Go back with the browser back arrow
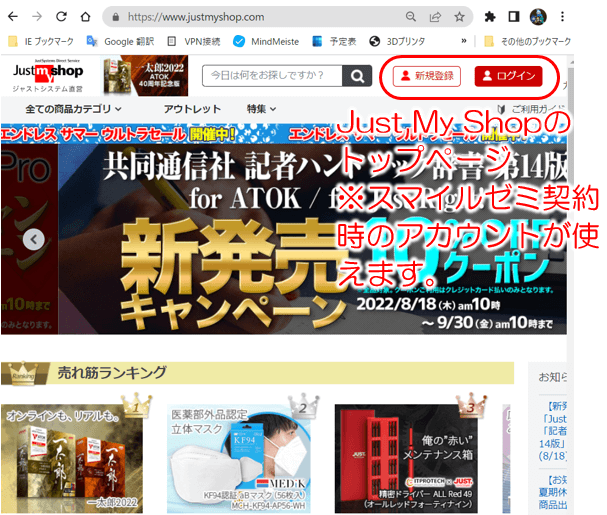Screen dimensions: 607x515 point(13,17)
